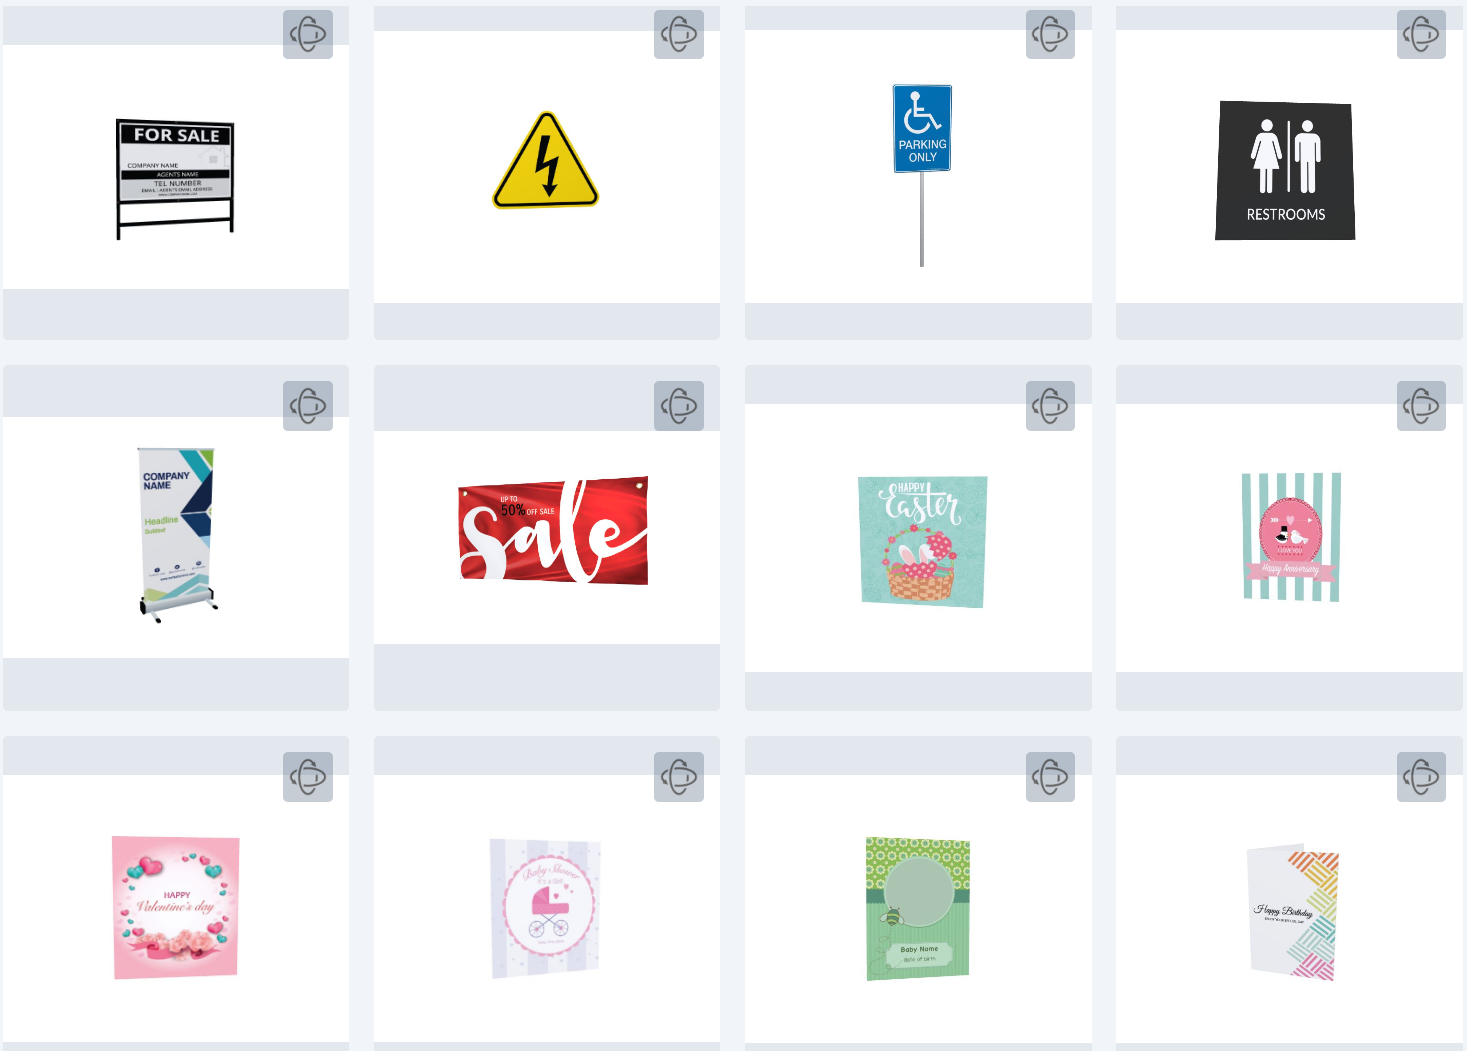Click 3D rotate icon on Baby Shower card

coord(679,777)
